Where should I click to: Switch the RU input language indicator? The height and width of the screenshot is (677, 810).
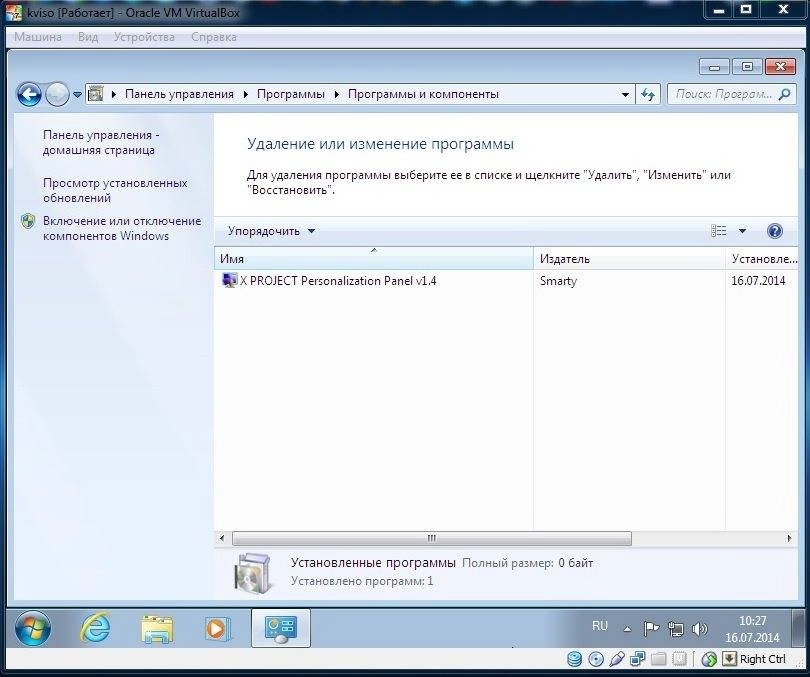pyautogui.click(x=600, y=626)
